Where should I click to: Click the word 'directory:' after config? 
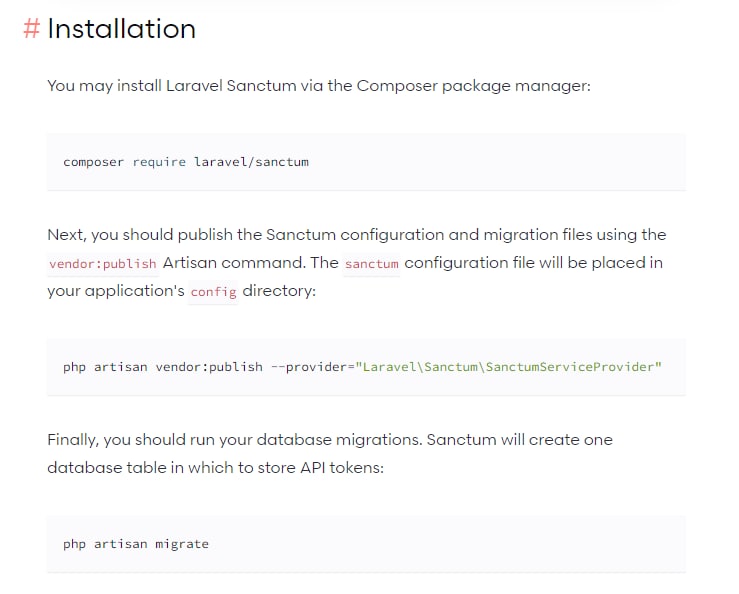pos(279,291)
